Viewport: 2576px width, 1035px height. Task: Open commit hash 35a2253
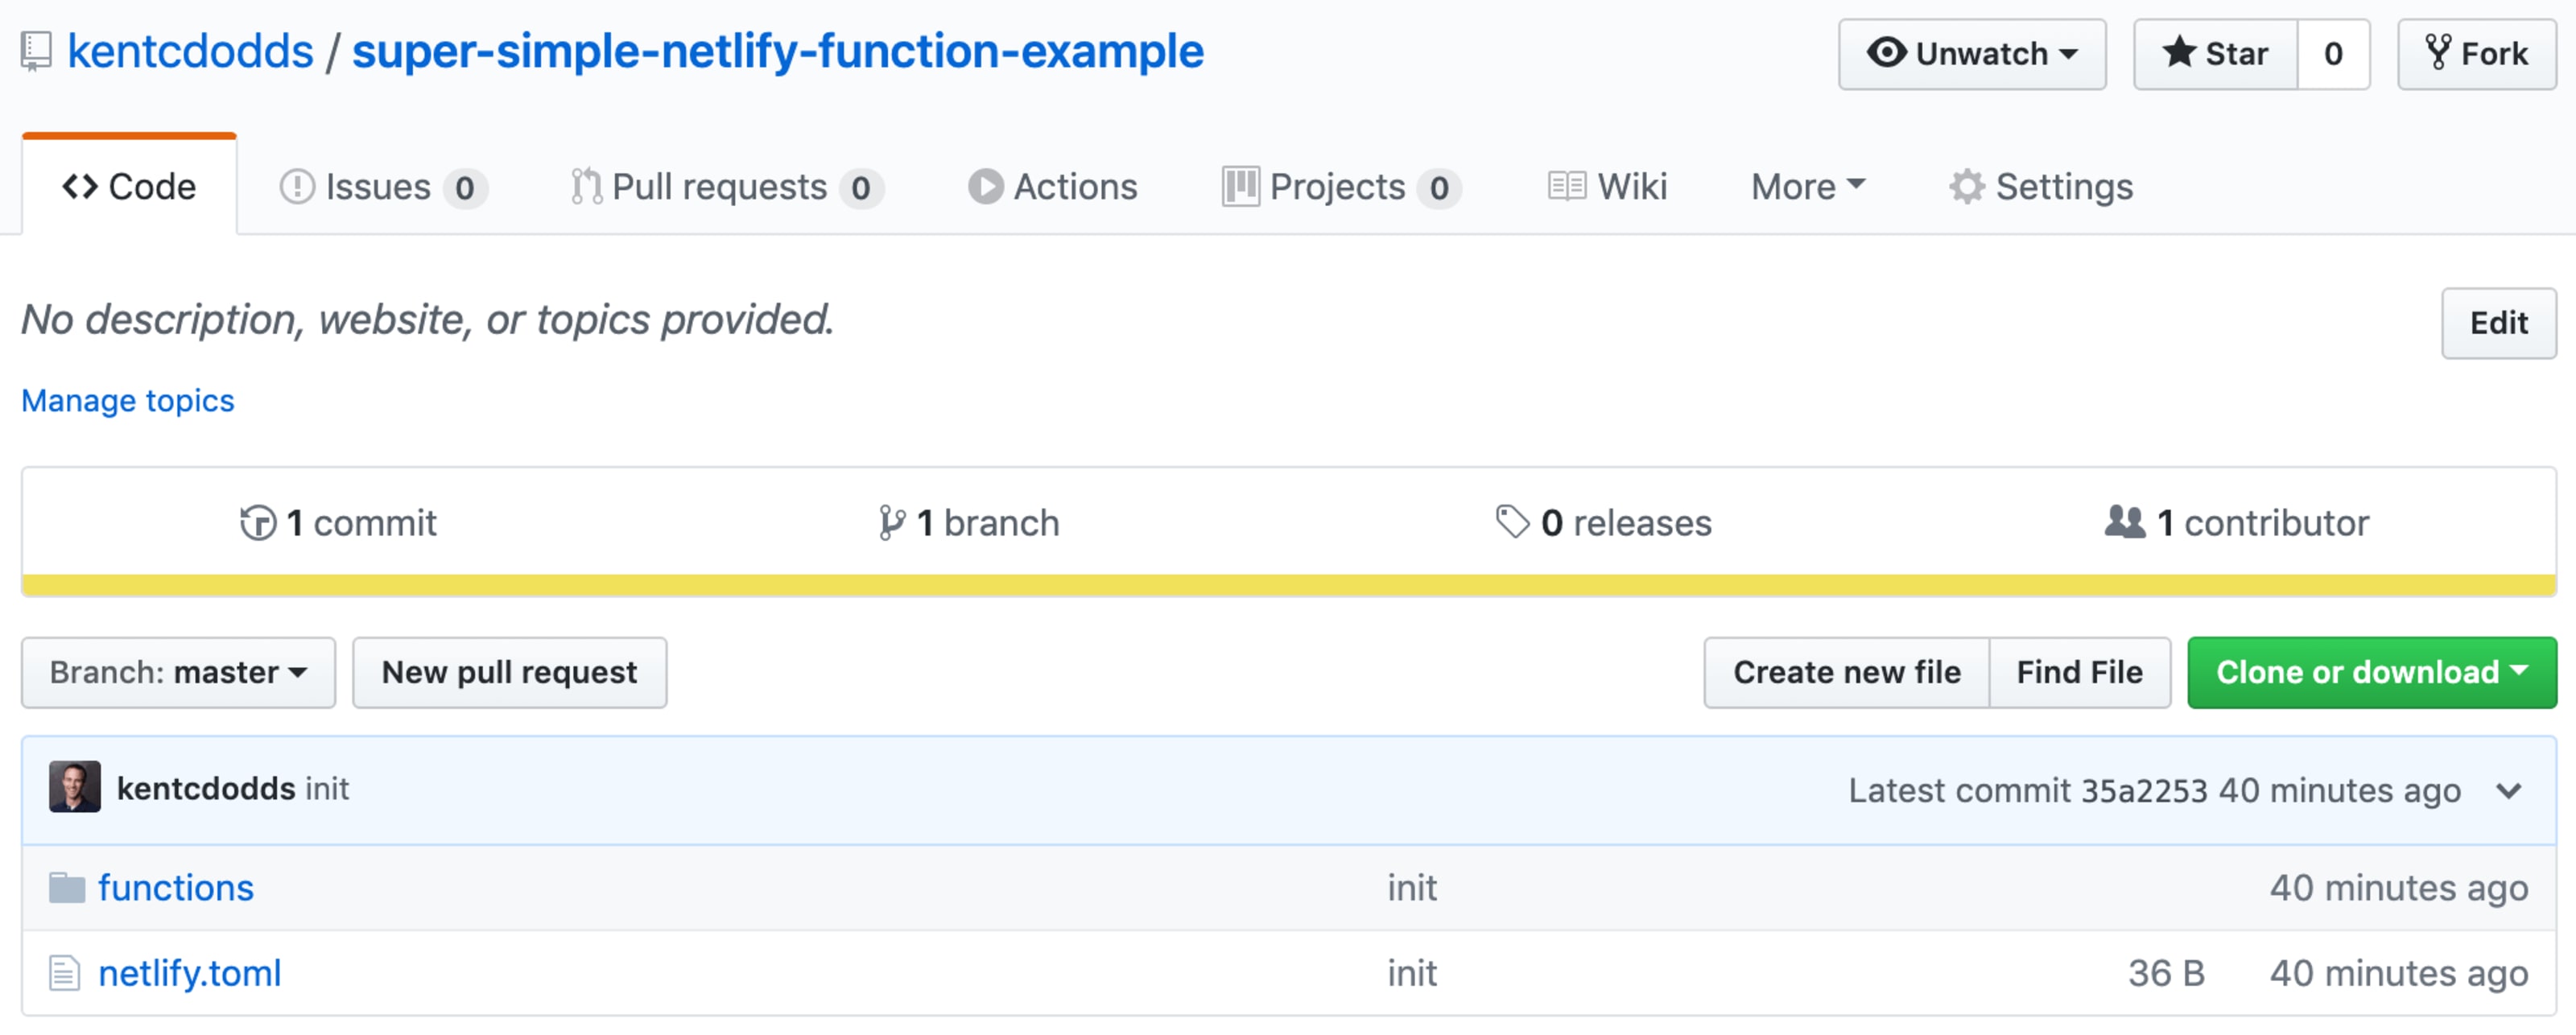click(2143, 791)
